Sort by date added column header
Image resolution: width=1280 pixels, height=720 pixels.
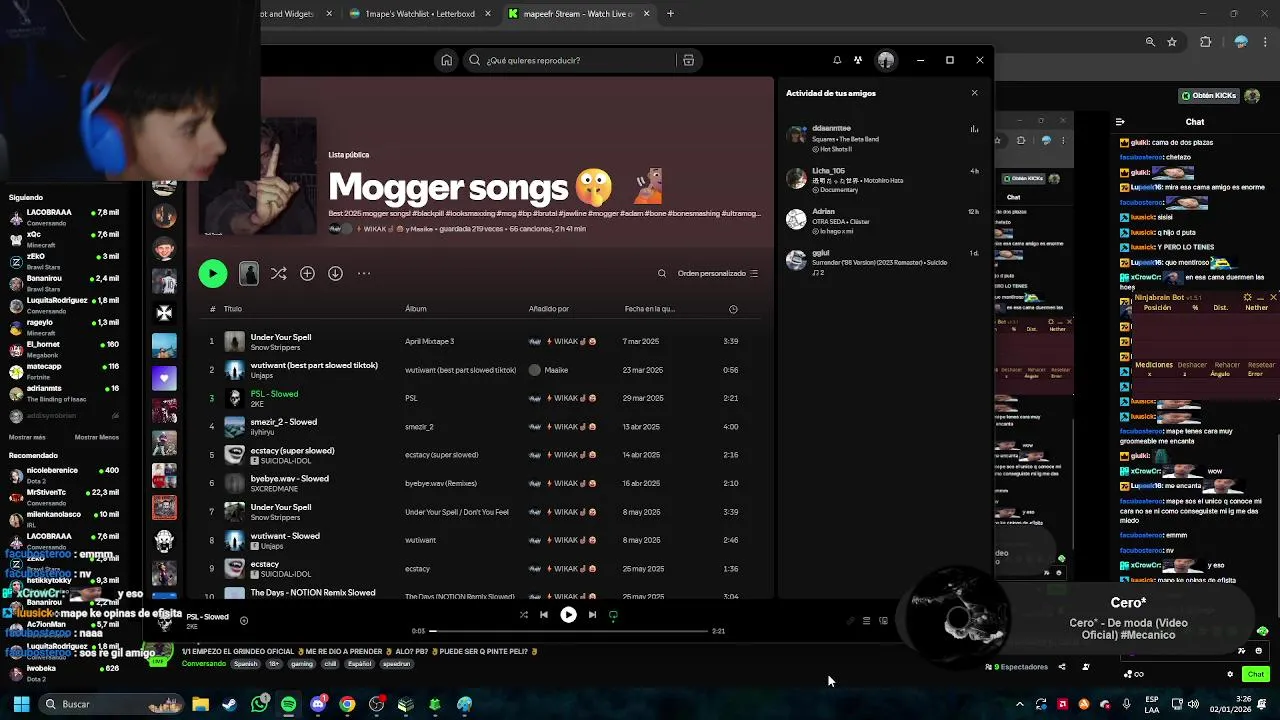coord(650,309)
